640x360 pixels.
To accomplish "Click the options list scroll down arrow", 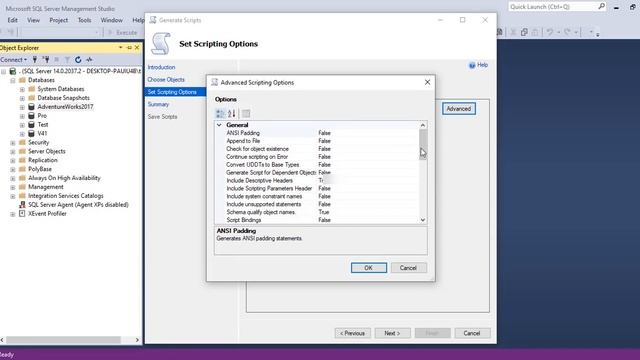I will [423, 220].
